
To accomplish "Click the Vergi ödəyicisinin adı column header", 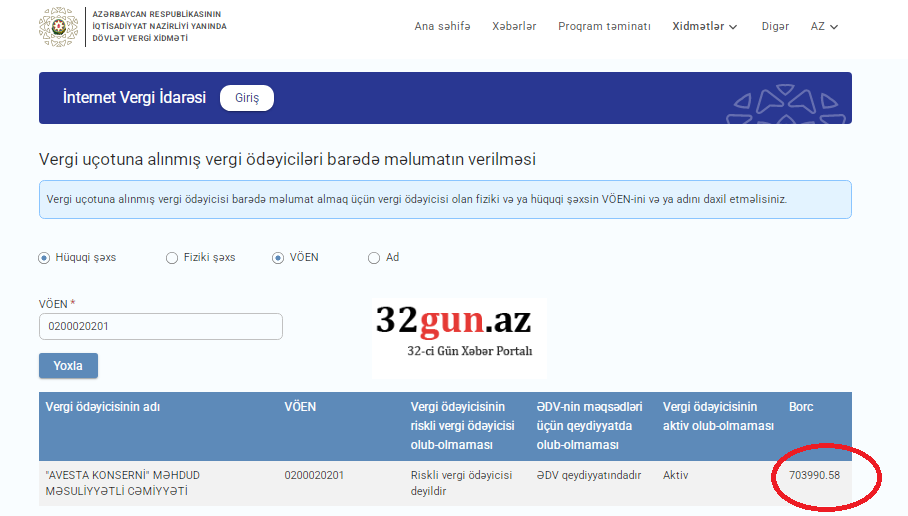I will tap(102, 407).
